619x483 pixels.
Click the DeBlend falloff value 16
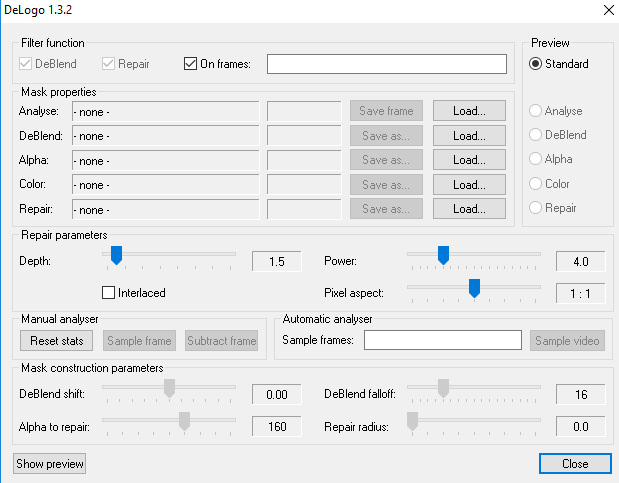point(581,394)
